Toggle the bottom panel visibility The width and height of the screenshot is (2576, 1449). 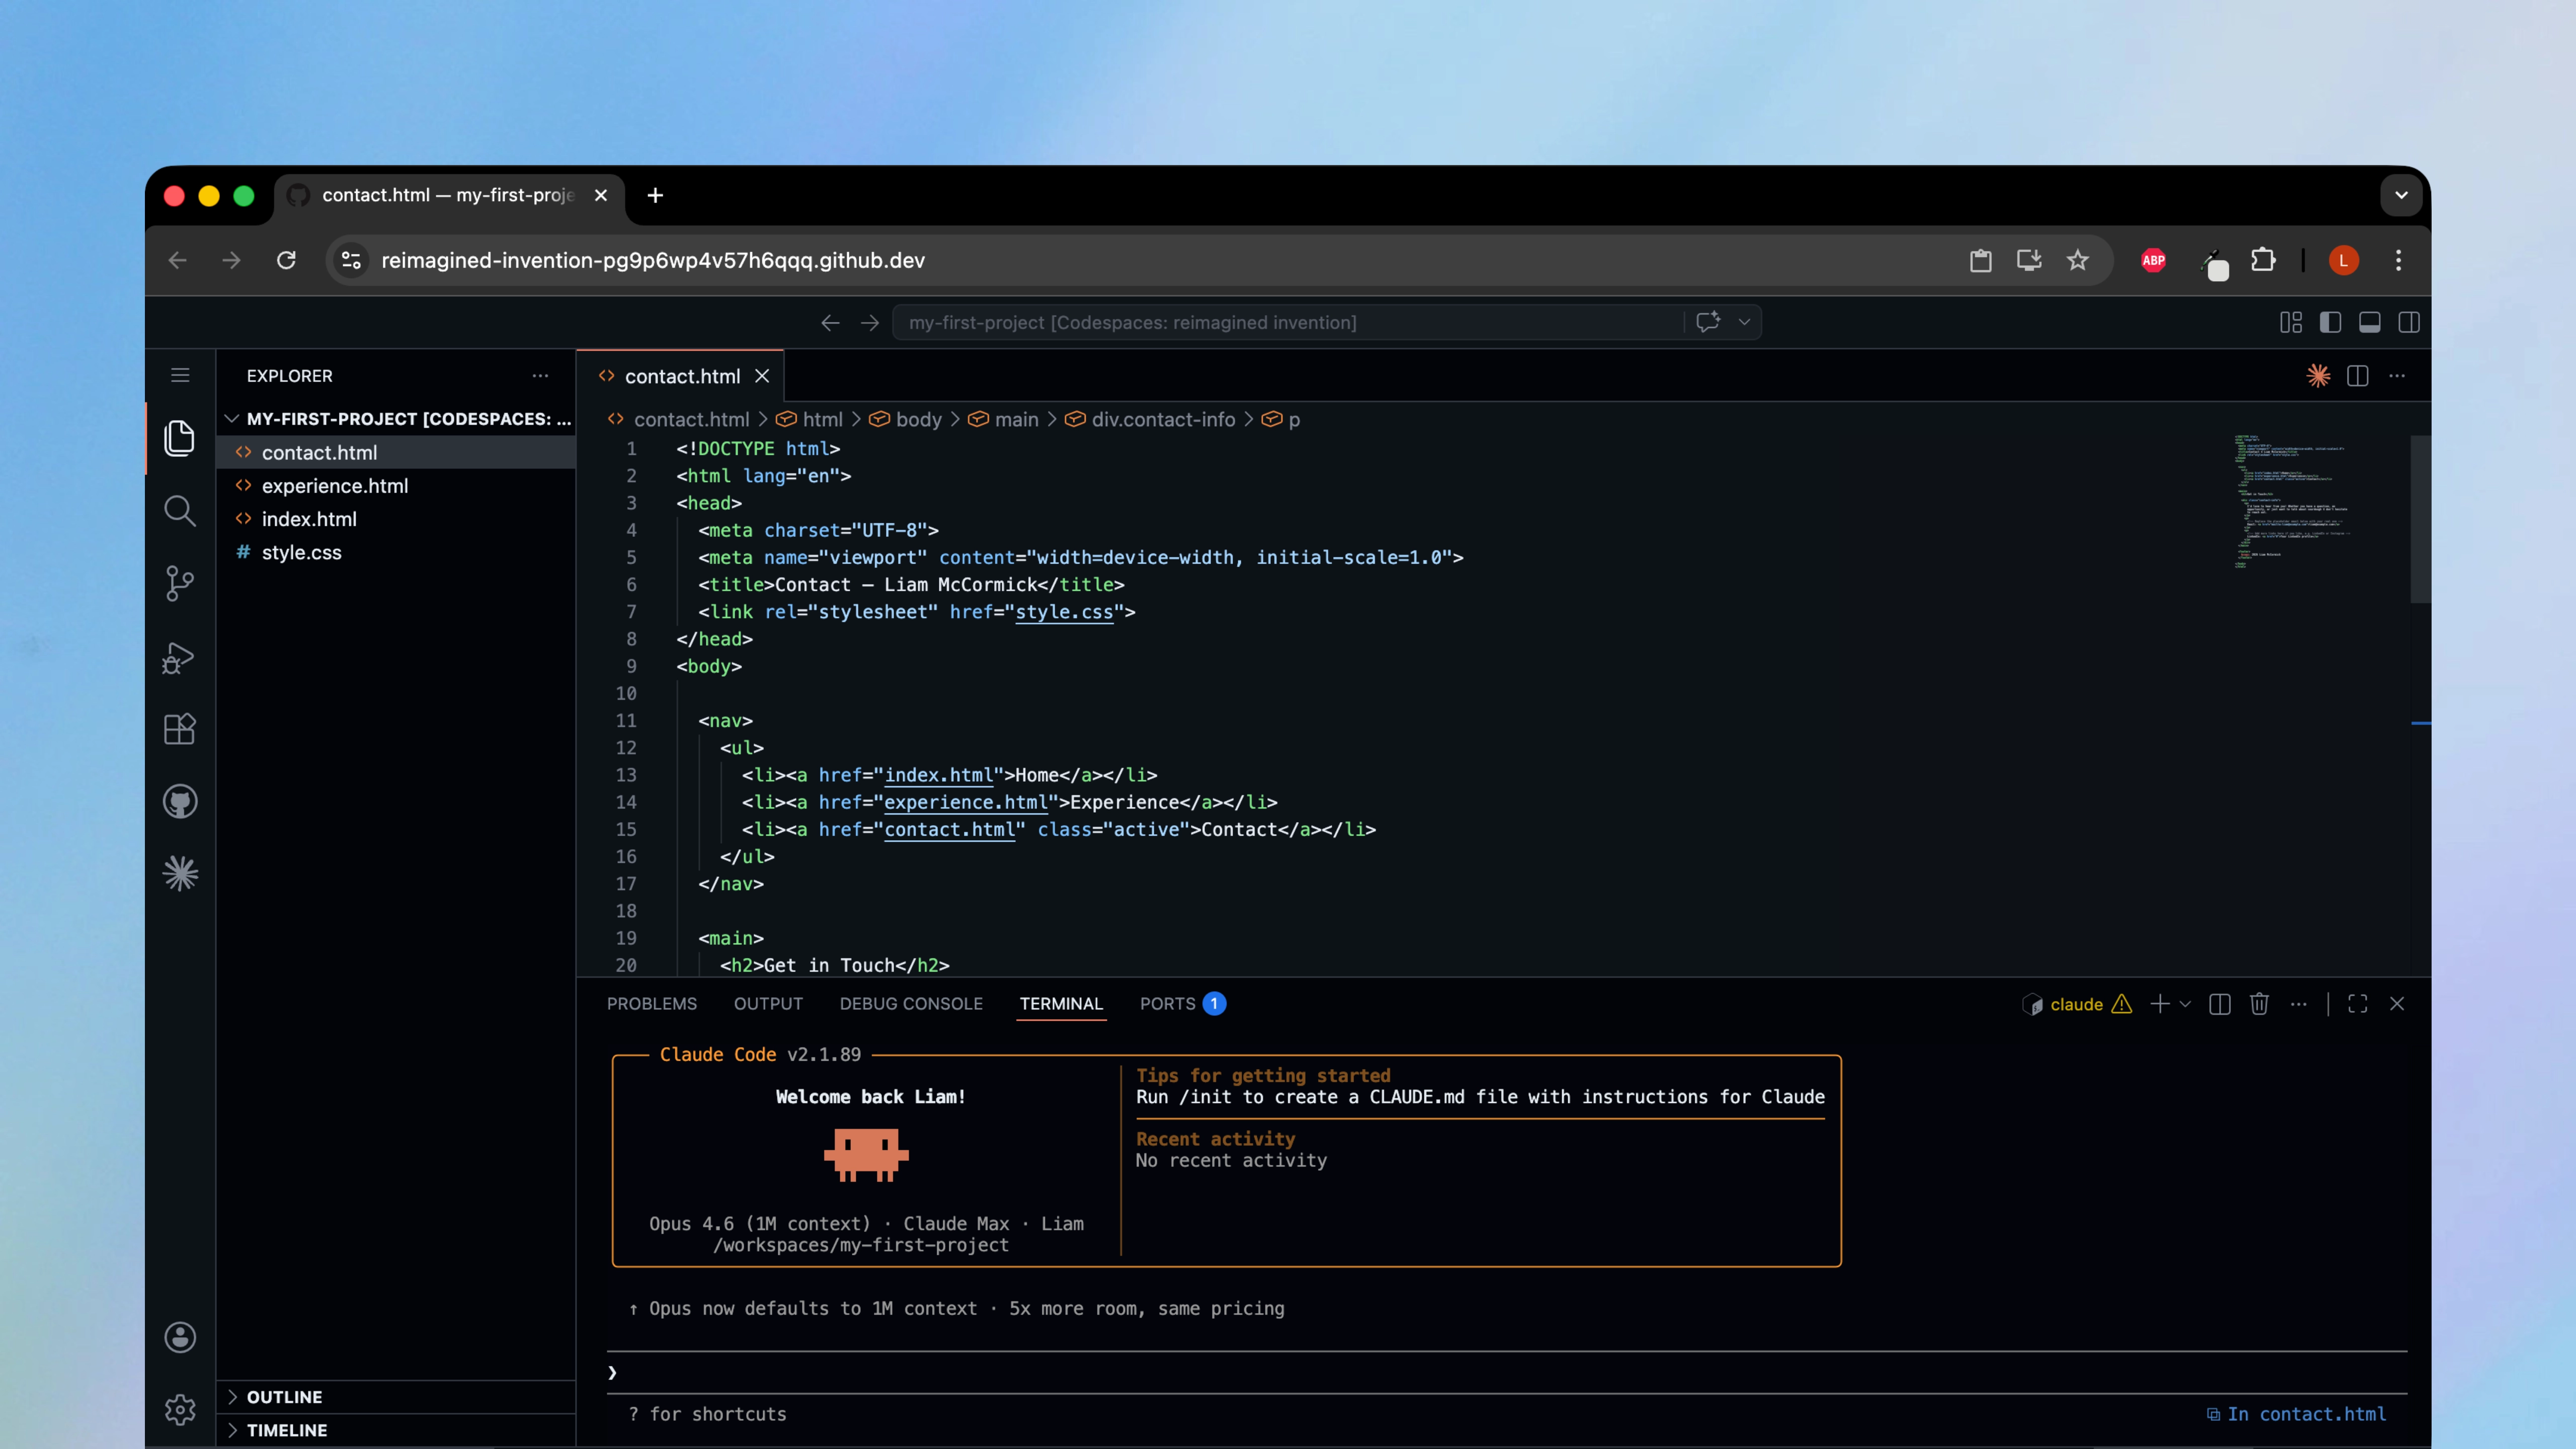pyautogui.click(x=2369, y=322)
